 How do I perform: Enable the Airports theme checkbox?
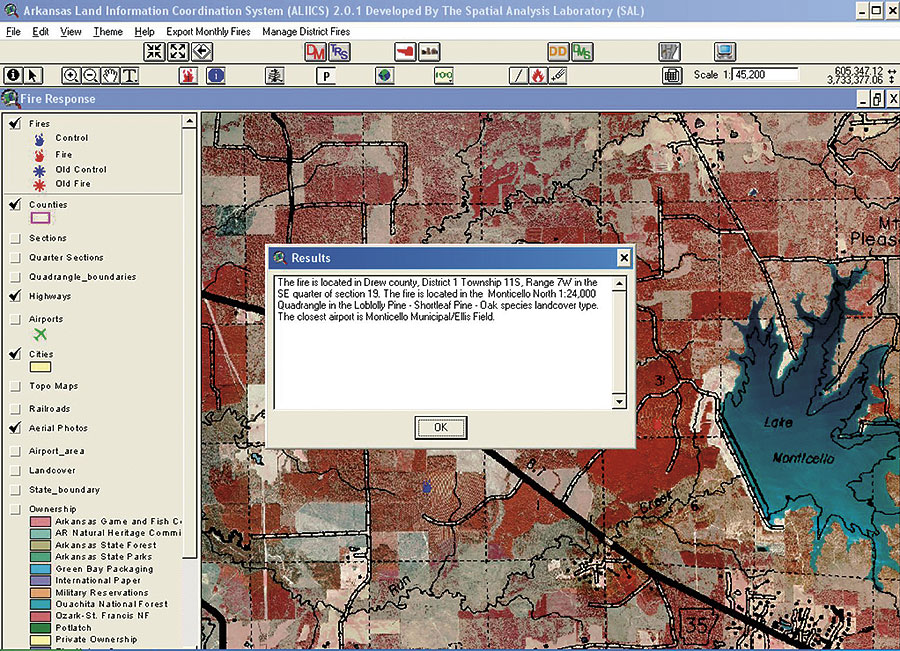point(15,319)
